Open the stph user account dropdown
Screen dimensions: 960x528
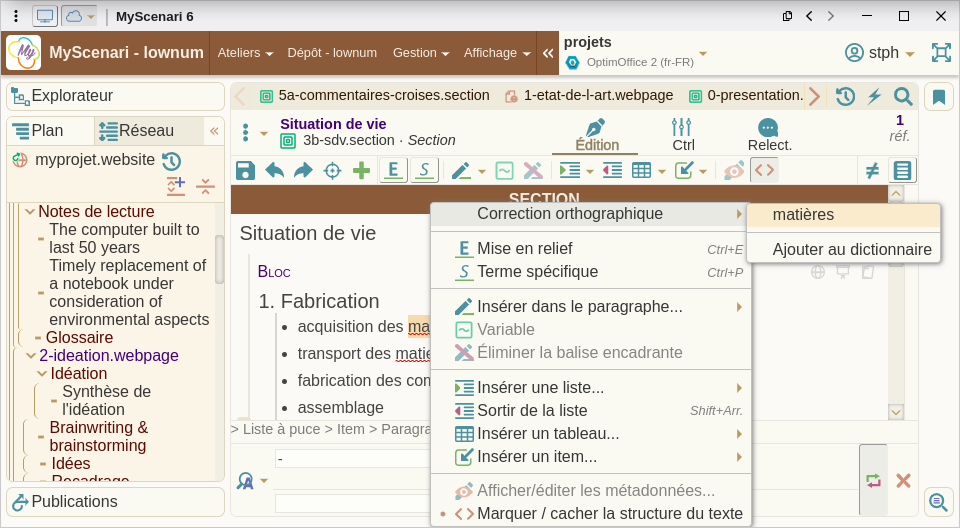pyautogui.click(x=881, y=53)
